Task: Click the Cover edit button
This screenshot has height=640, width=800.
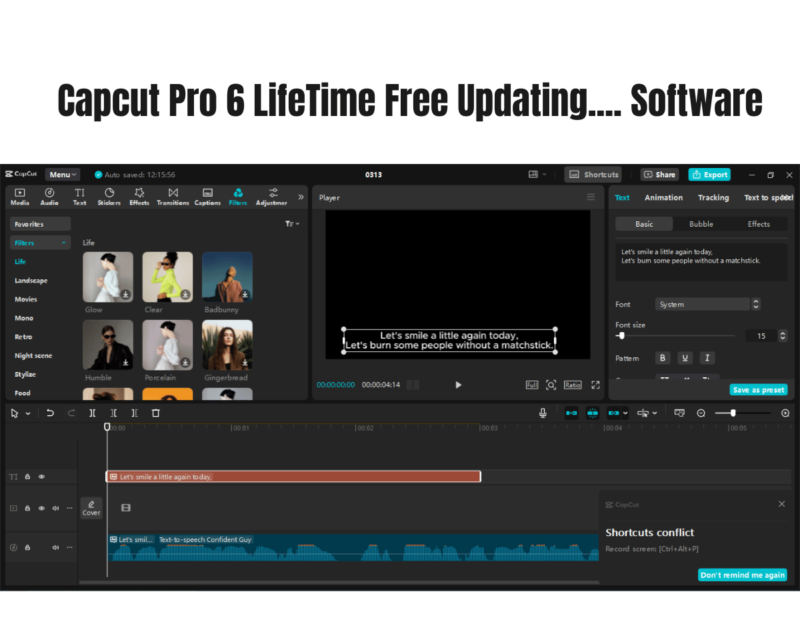Action: coord(91,508)
